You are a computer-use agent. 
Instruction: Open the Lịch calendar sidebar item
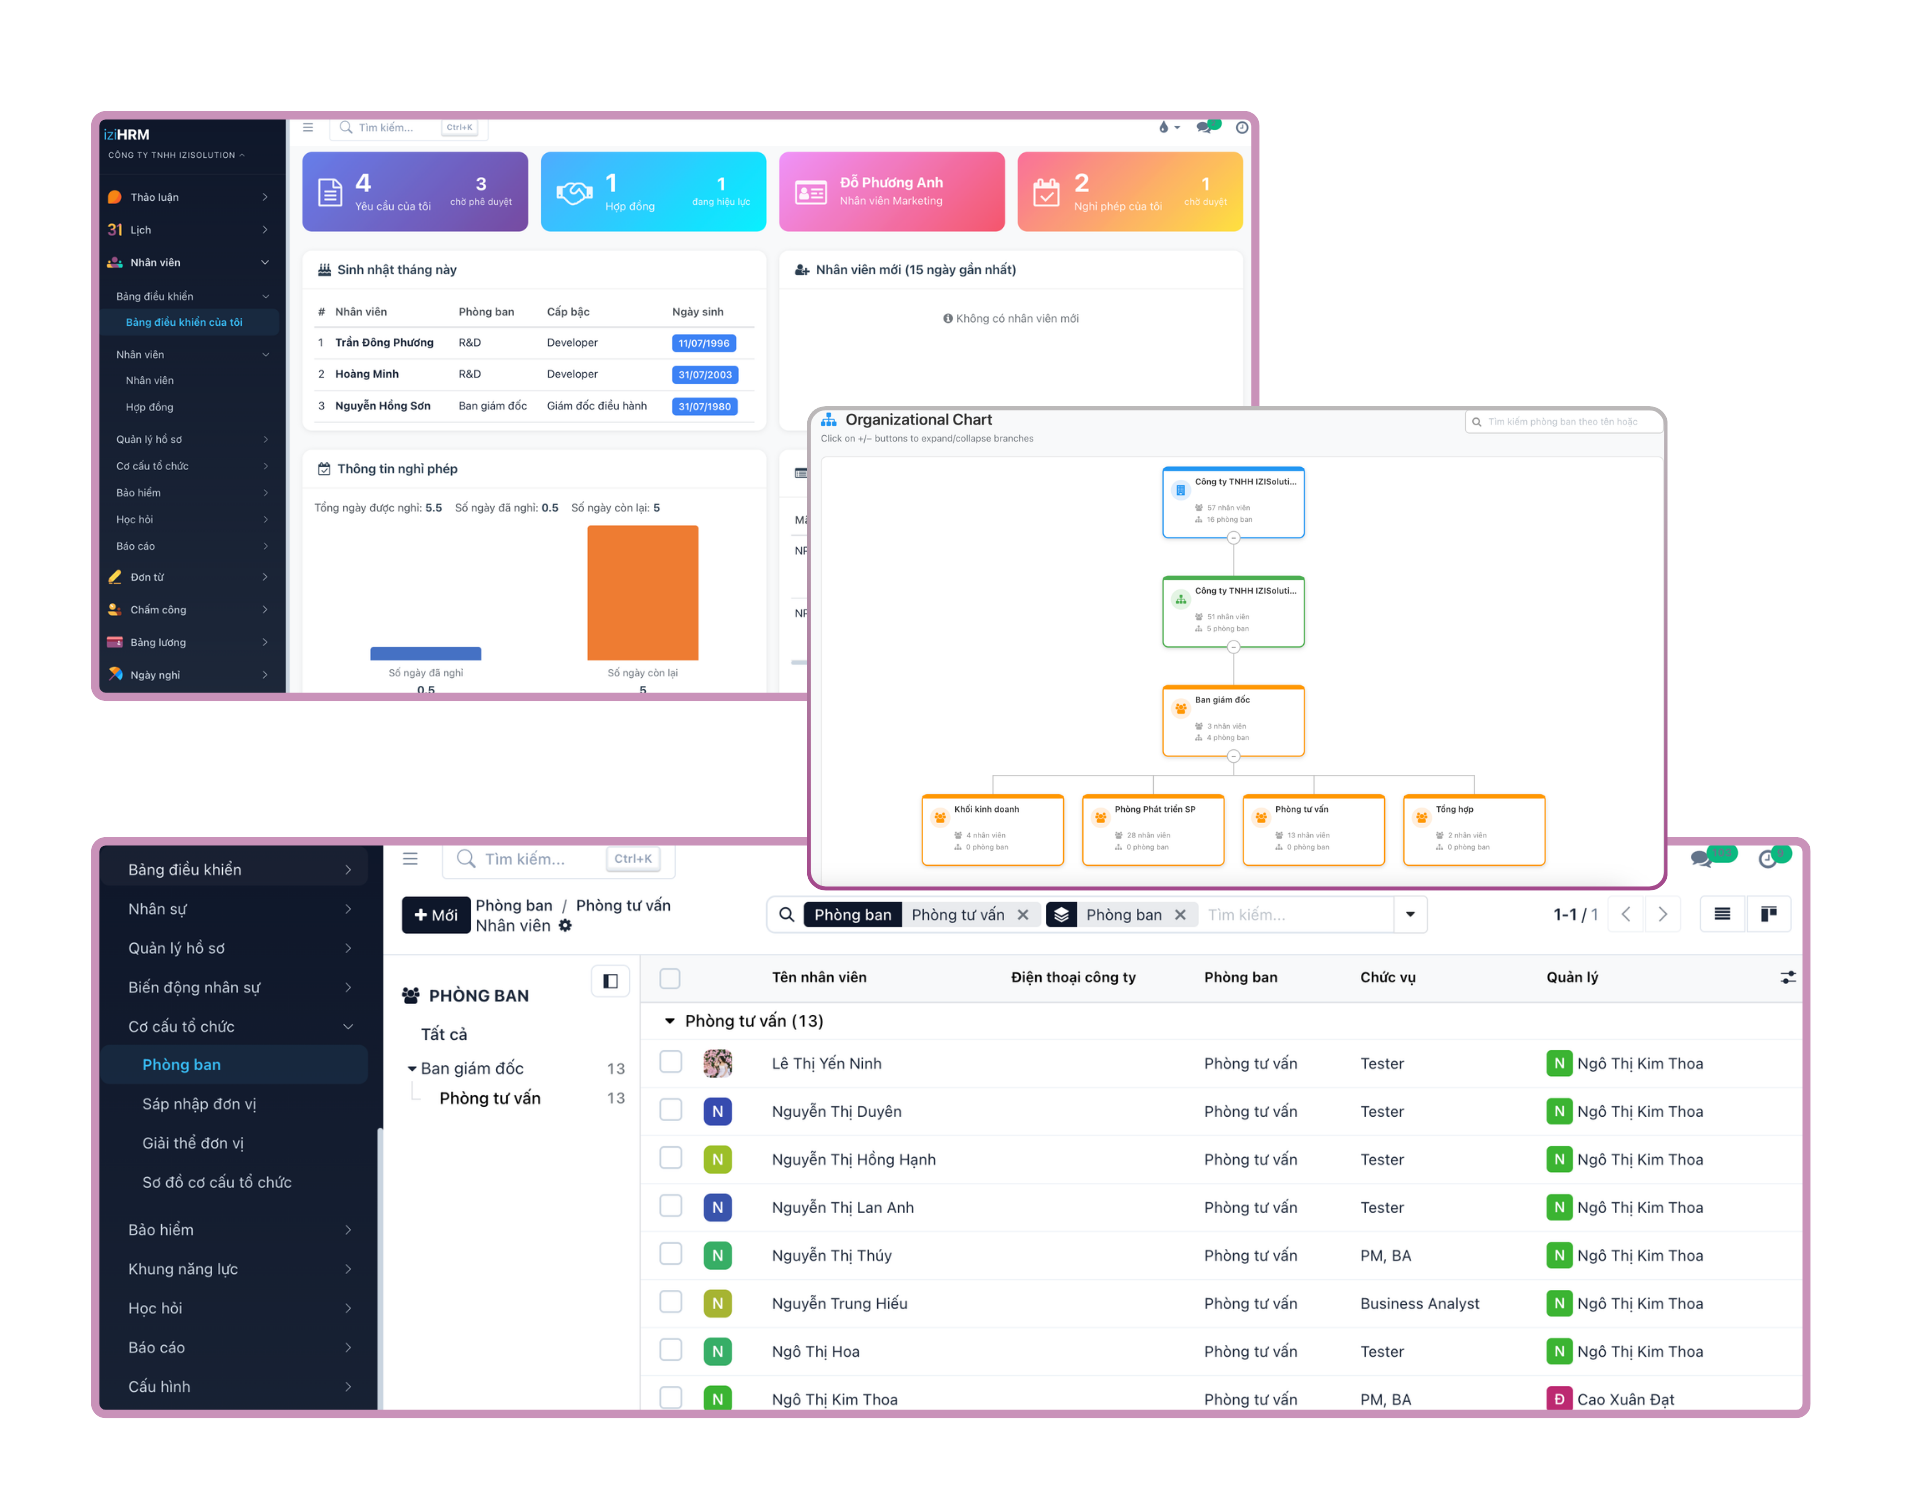tap(188, 230)
